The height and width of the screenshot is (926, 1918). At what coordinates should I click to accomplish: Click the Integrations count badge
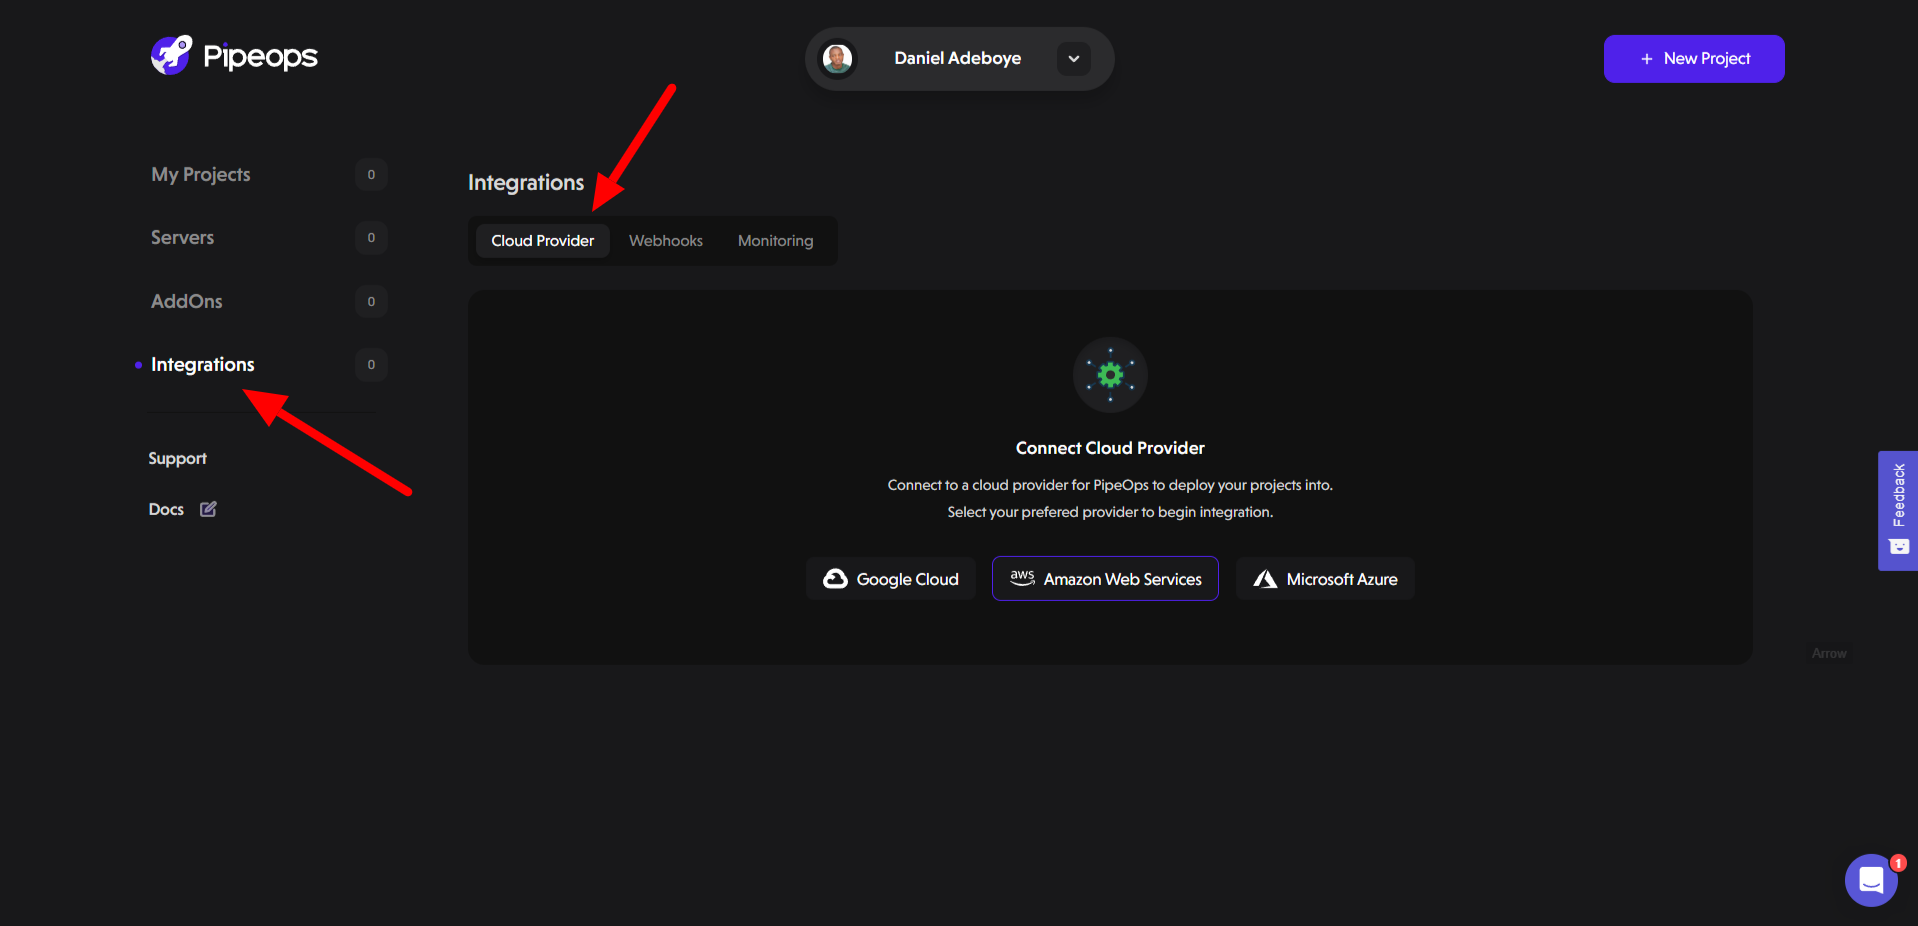point(371,364)
